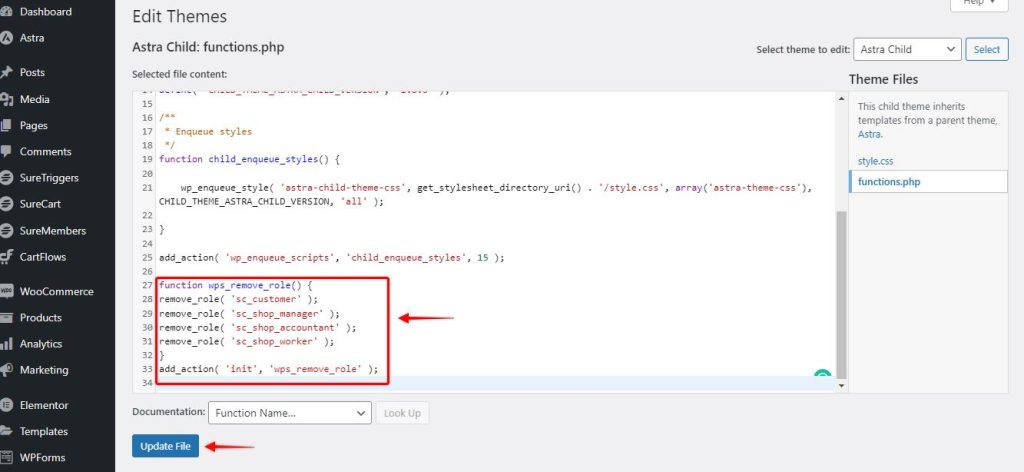
Task: Click the empty line 34 in editor
Action: pyautogui.click(x=496, y=383)
